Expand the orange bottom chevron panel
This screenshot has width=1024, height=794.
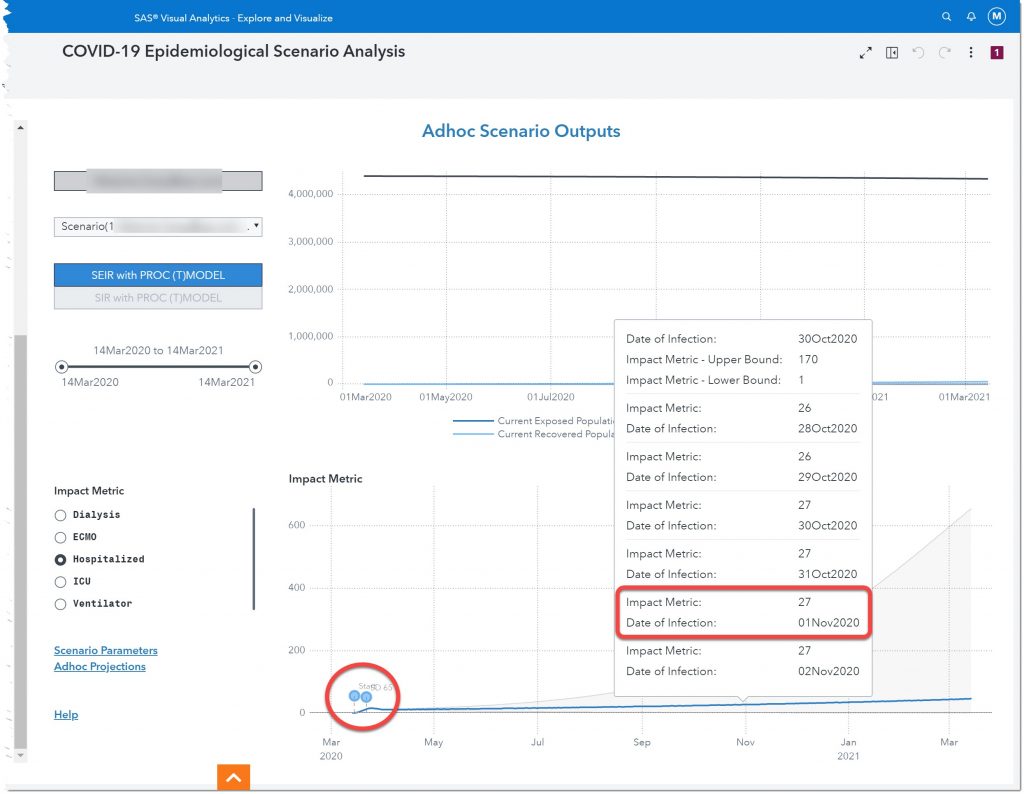233,777
